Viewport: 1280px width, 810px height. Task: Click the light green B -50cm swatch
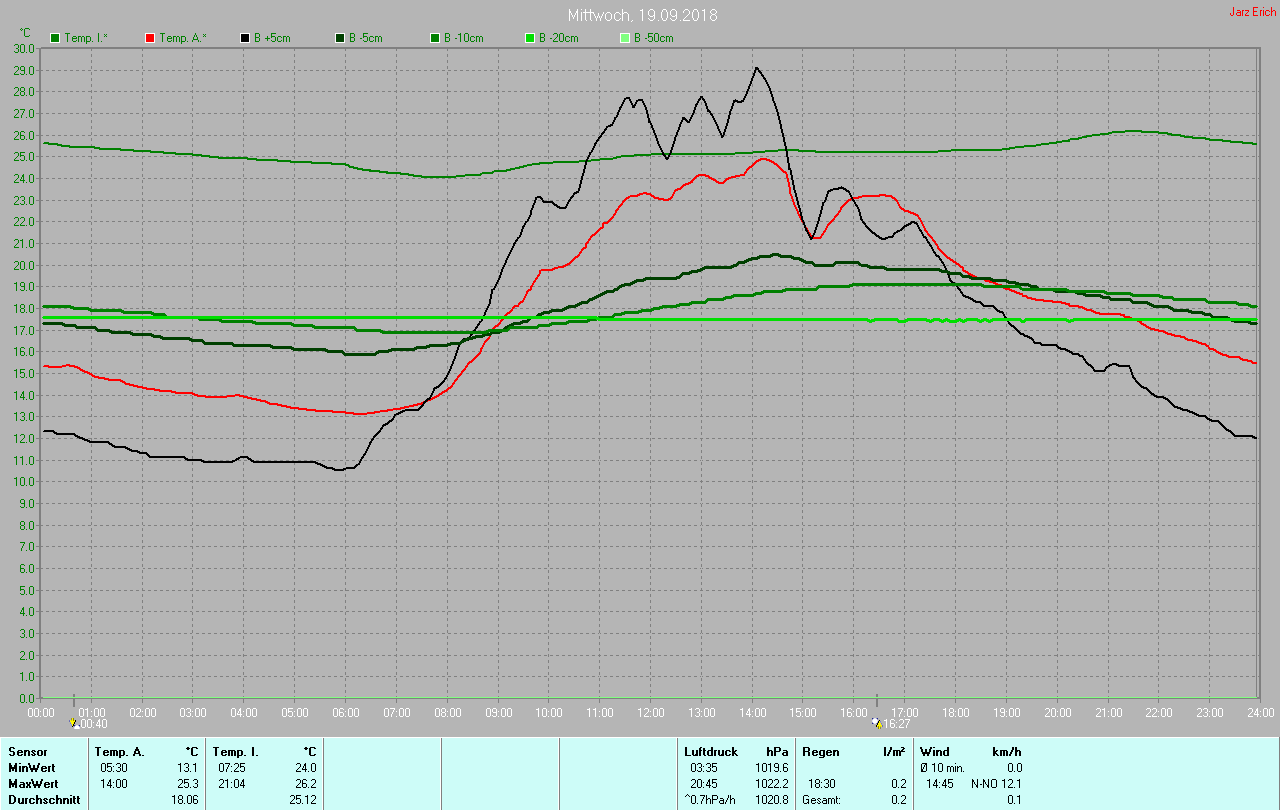625,38
